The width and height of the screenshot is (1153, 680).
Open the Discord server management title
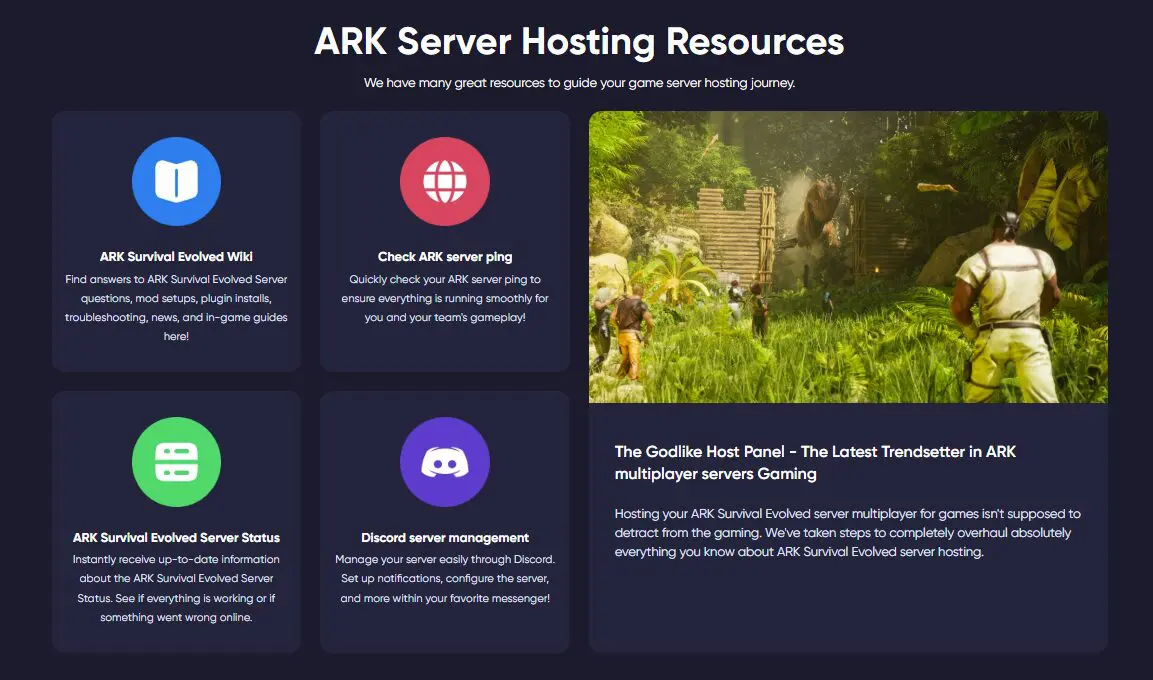click(445, 537)
